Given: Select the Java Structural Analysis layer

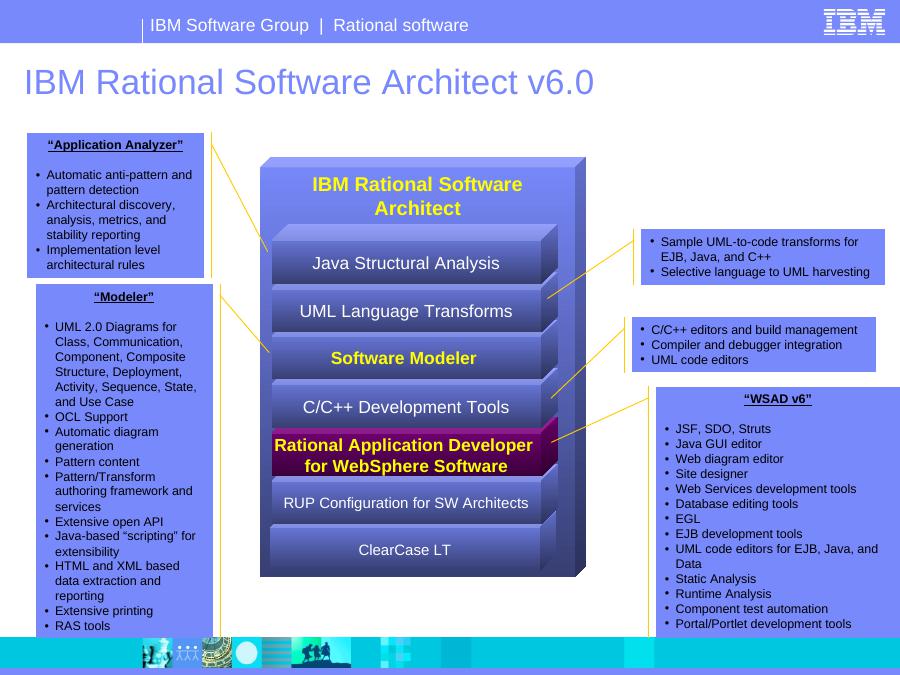Looking at the screenshot, I should [x=406, y=263].
